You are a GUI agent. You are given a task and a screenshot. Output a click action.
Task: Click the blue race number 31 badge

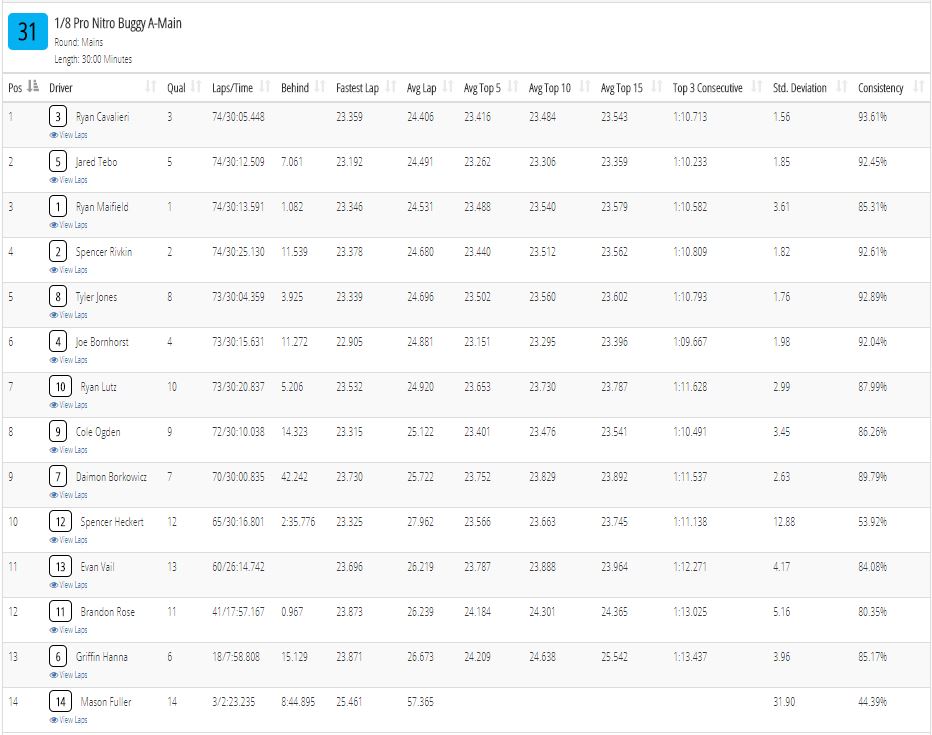point(27,31)
